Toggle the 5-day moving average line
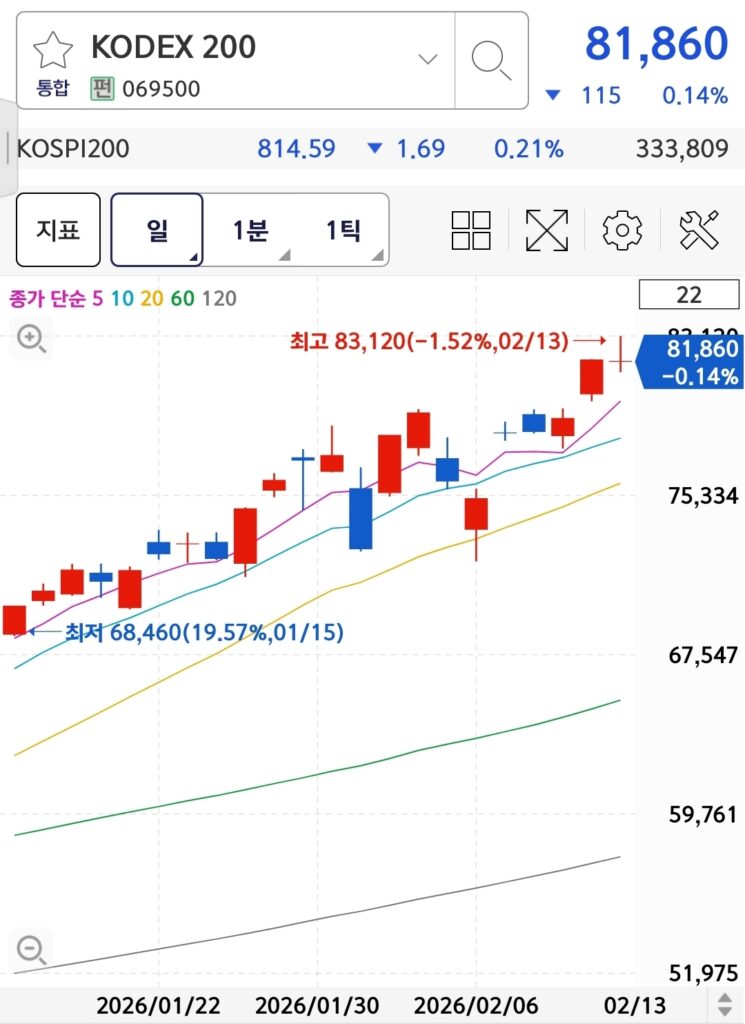 tap(98, 298)
